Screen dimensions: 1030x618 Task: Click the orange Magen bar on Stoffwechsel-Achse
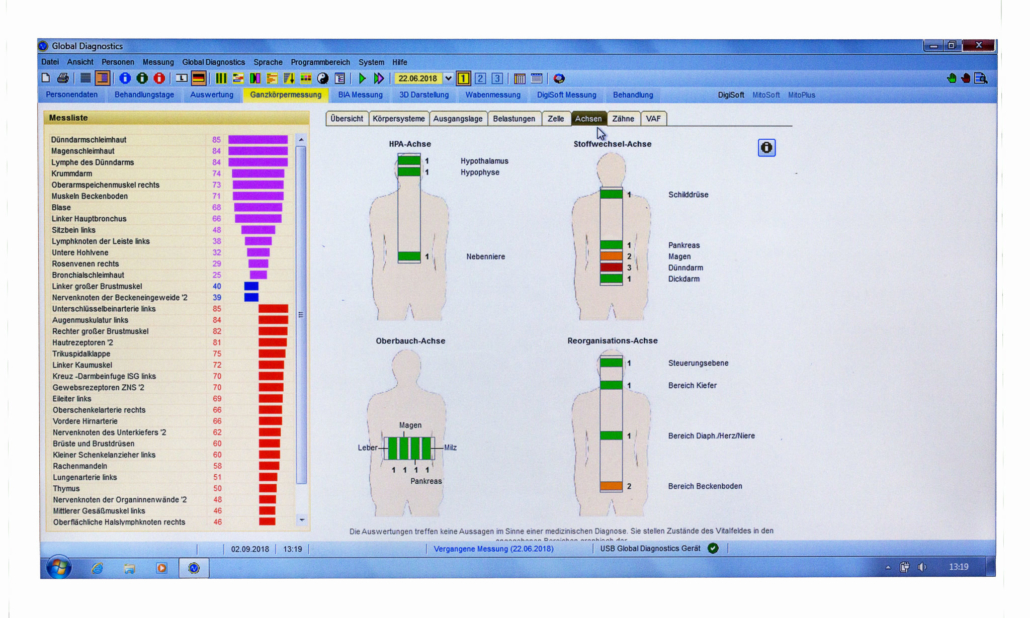point(611,256)
